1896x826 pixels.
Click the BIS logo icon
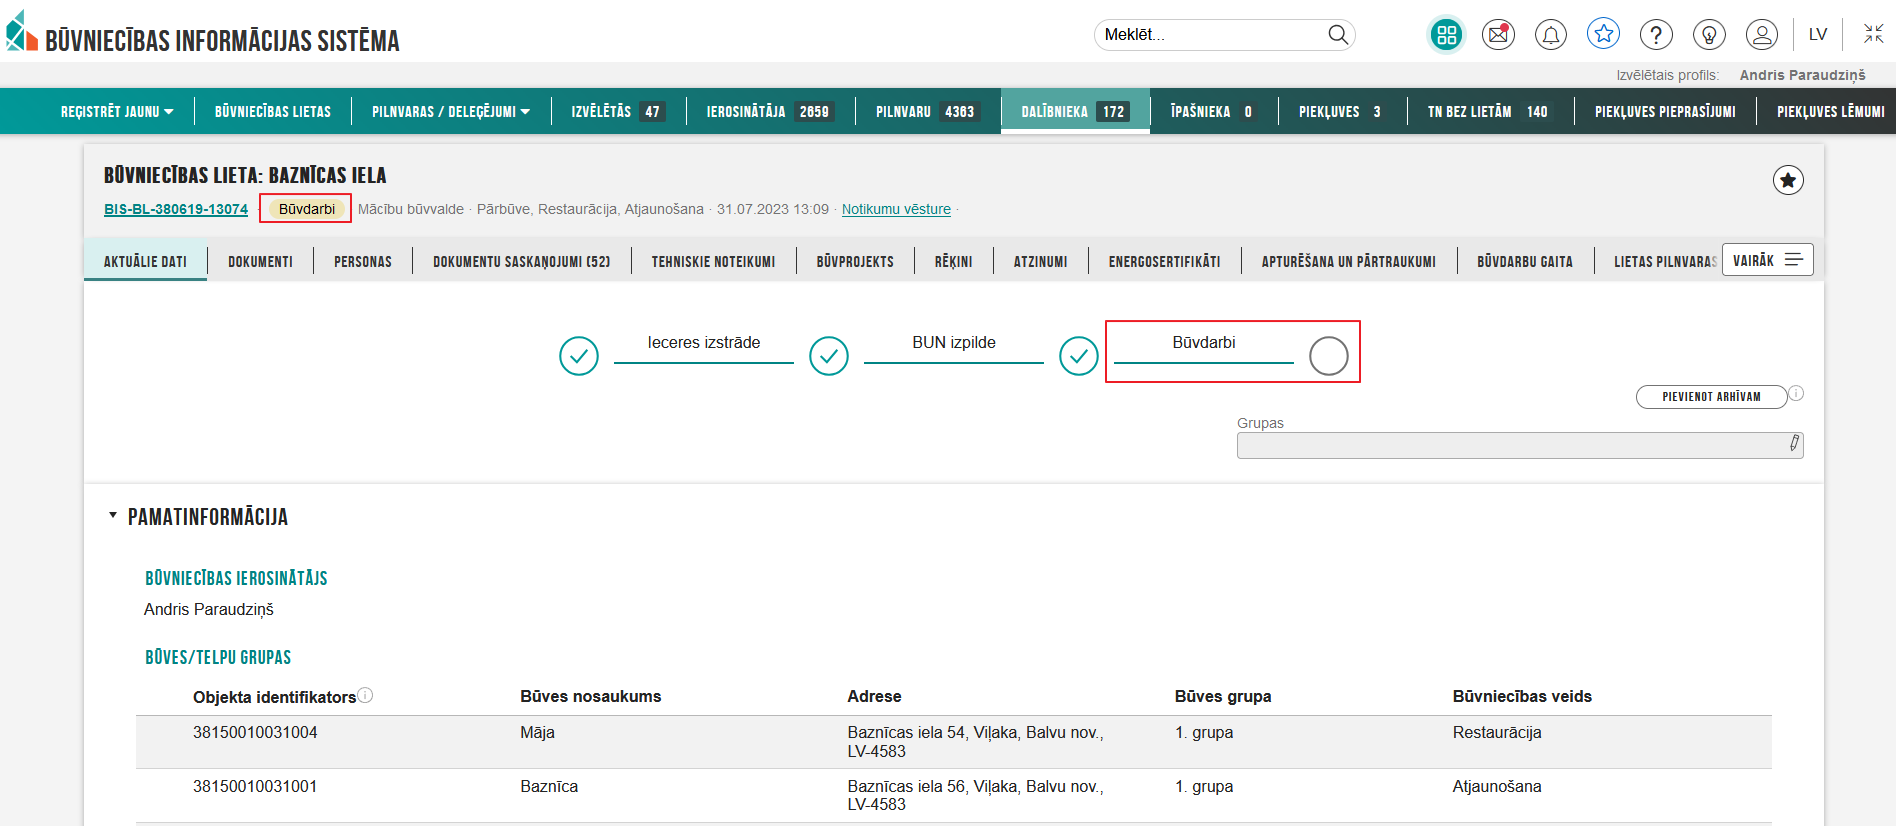(x=21, y=31)
